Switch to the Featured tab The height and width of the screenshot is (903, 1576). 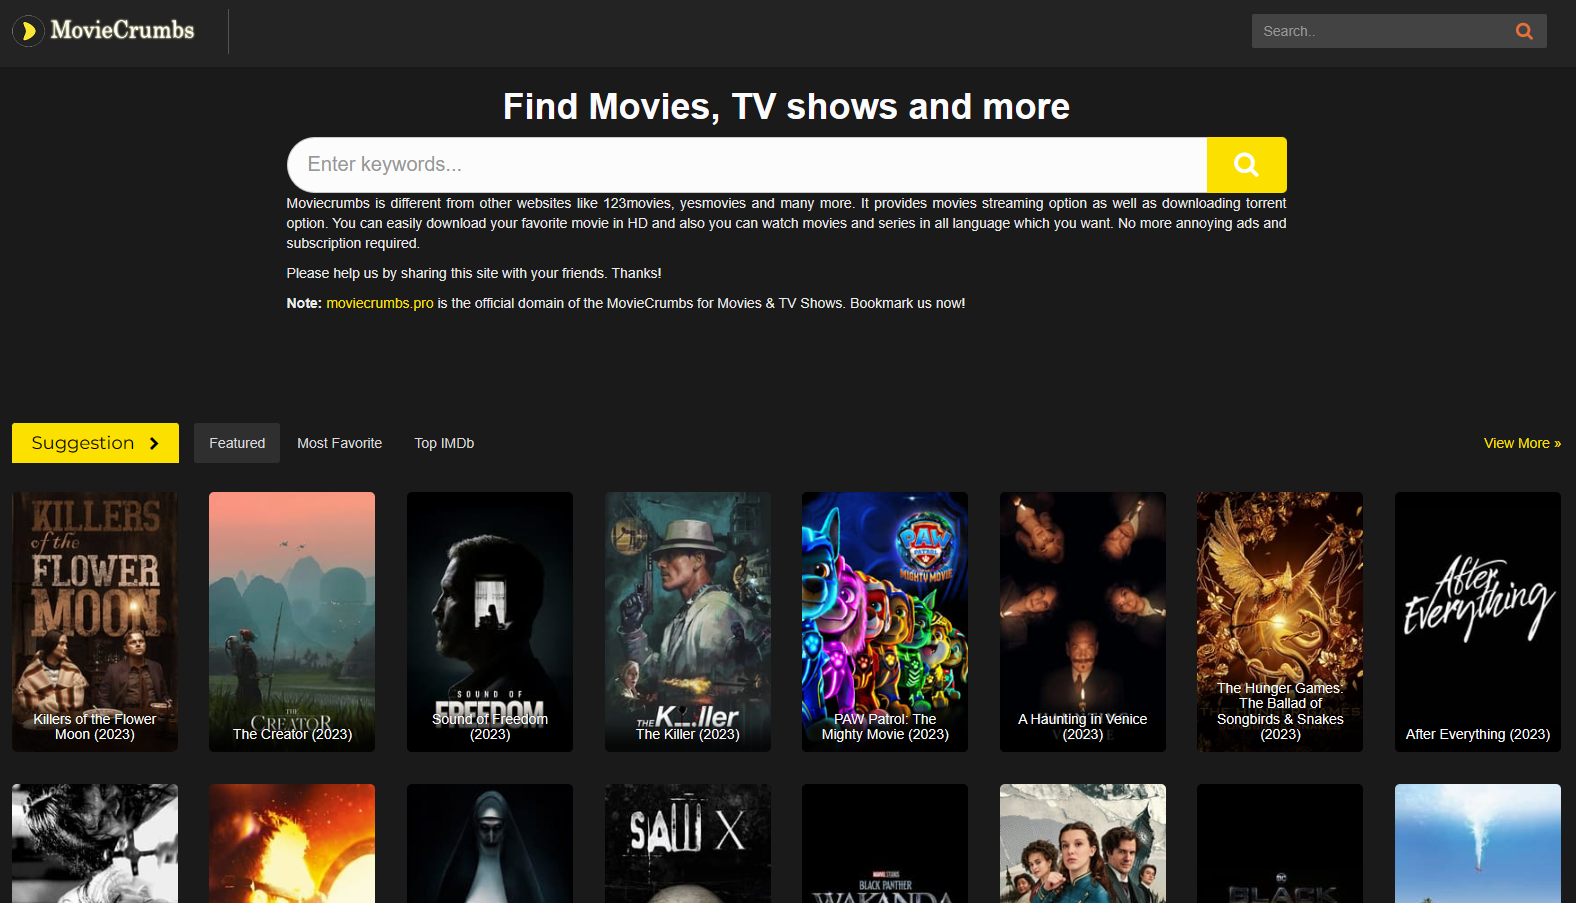coord(237,443)
